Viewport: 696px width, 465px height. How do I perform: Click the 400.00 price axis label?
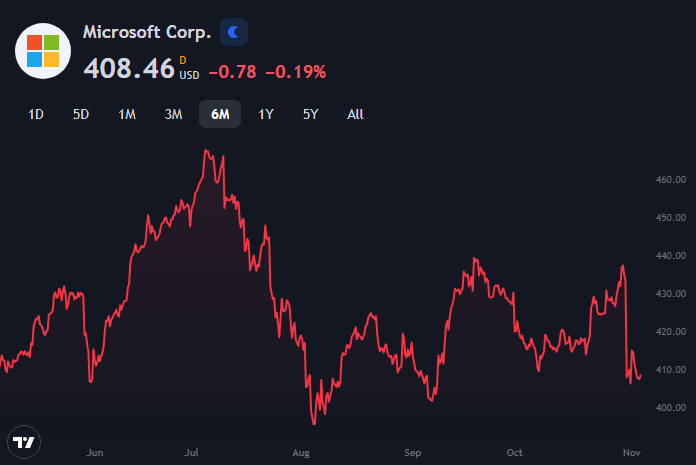click(671, 408)
